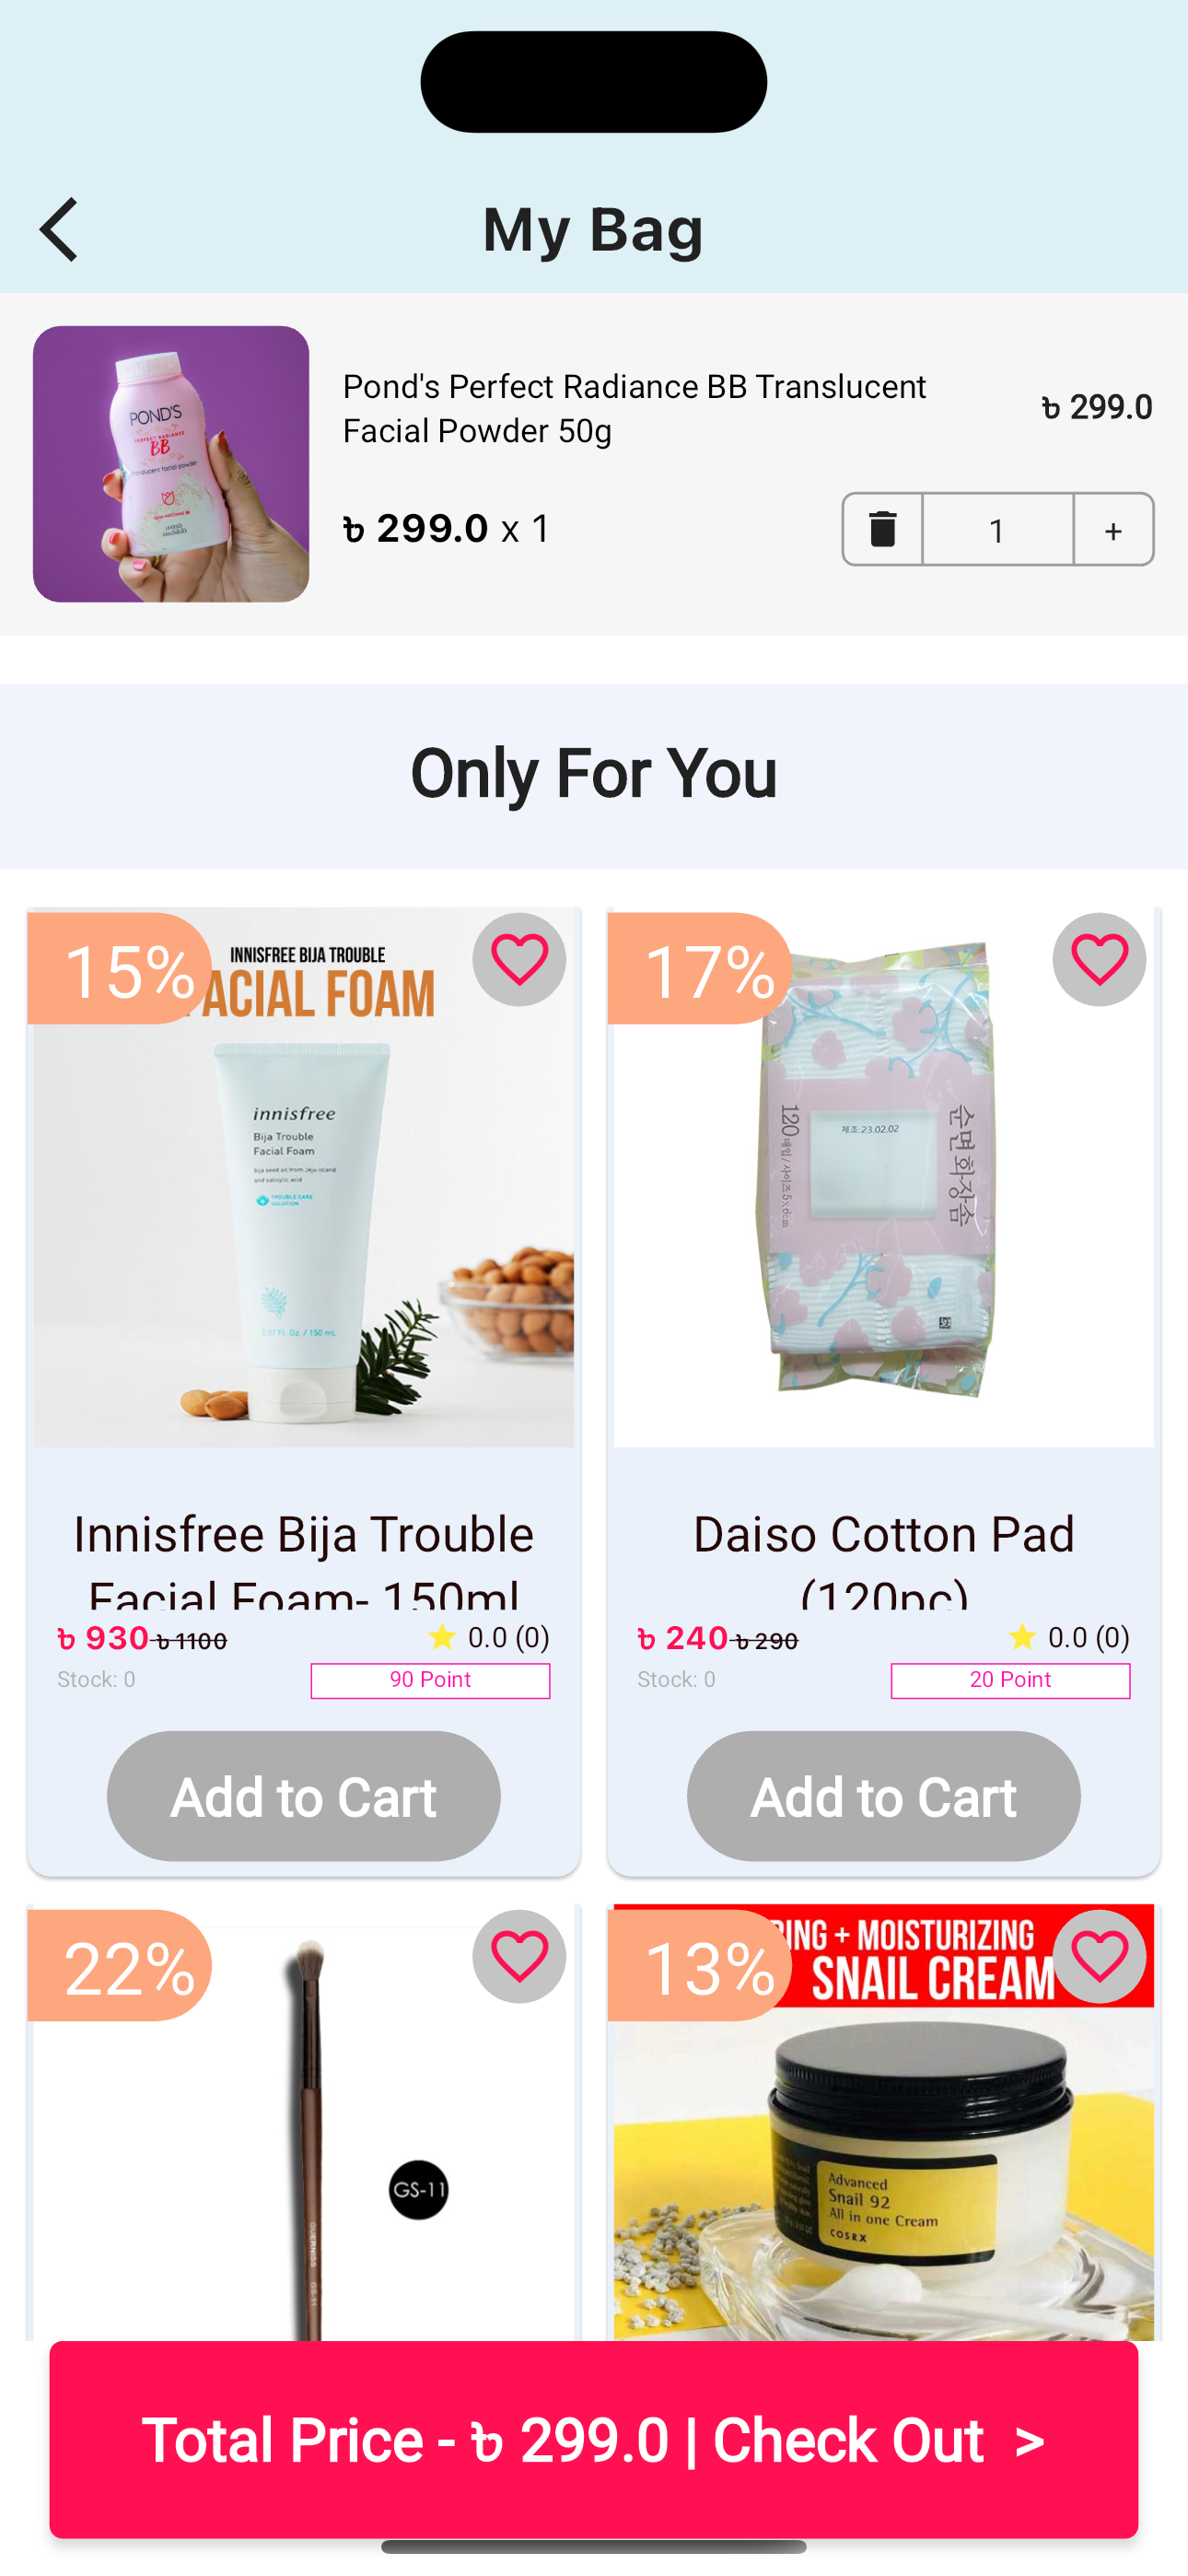Select the 90 Point badge

coord(430,1680)
